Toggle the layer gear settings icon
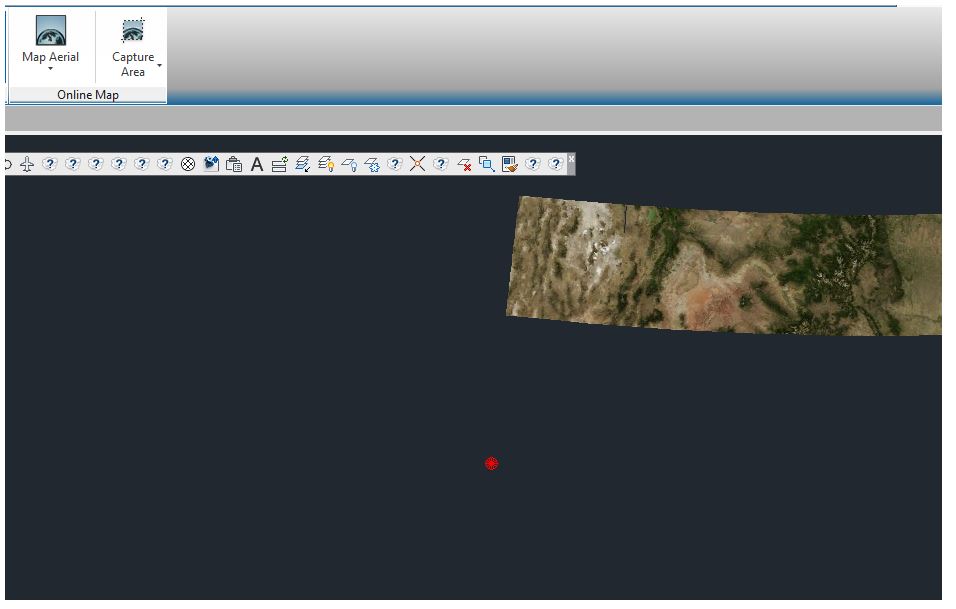Viewport: 956px width, 609px height. pyautogui.click(x=371, y=164)
